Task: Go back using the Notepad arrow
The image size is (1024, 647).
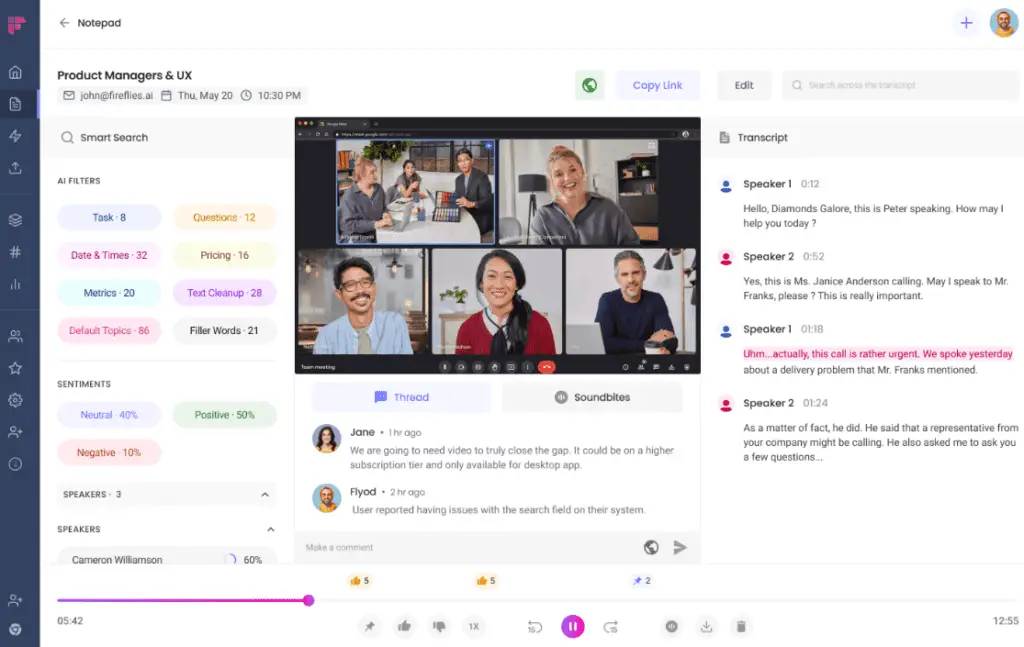Action: [x=64, y=23]
